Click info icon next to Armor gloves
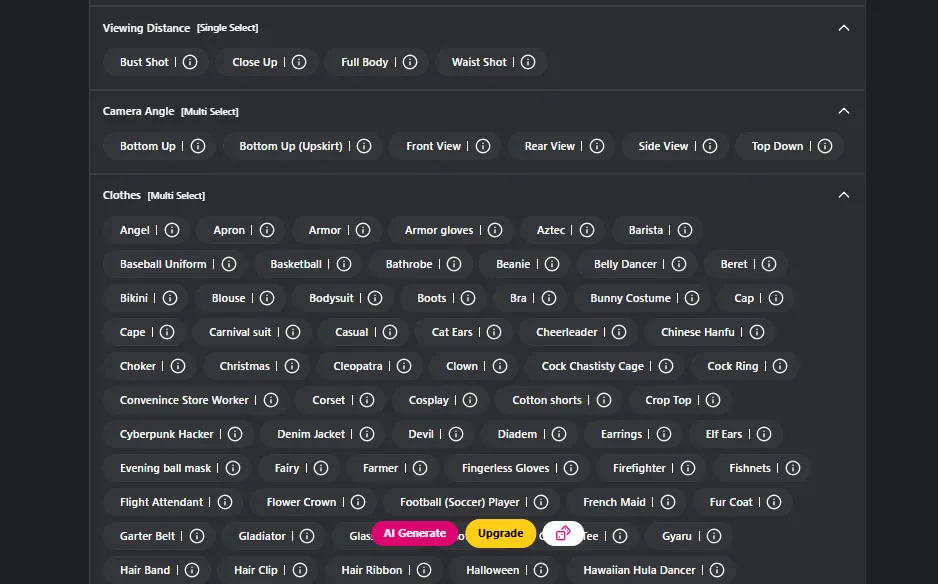 [495, 230]
